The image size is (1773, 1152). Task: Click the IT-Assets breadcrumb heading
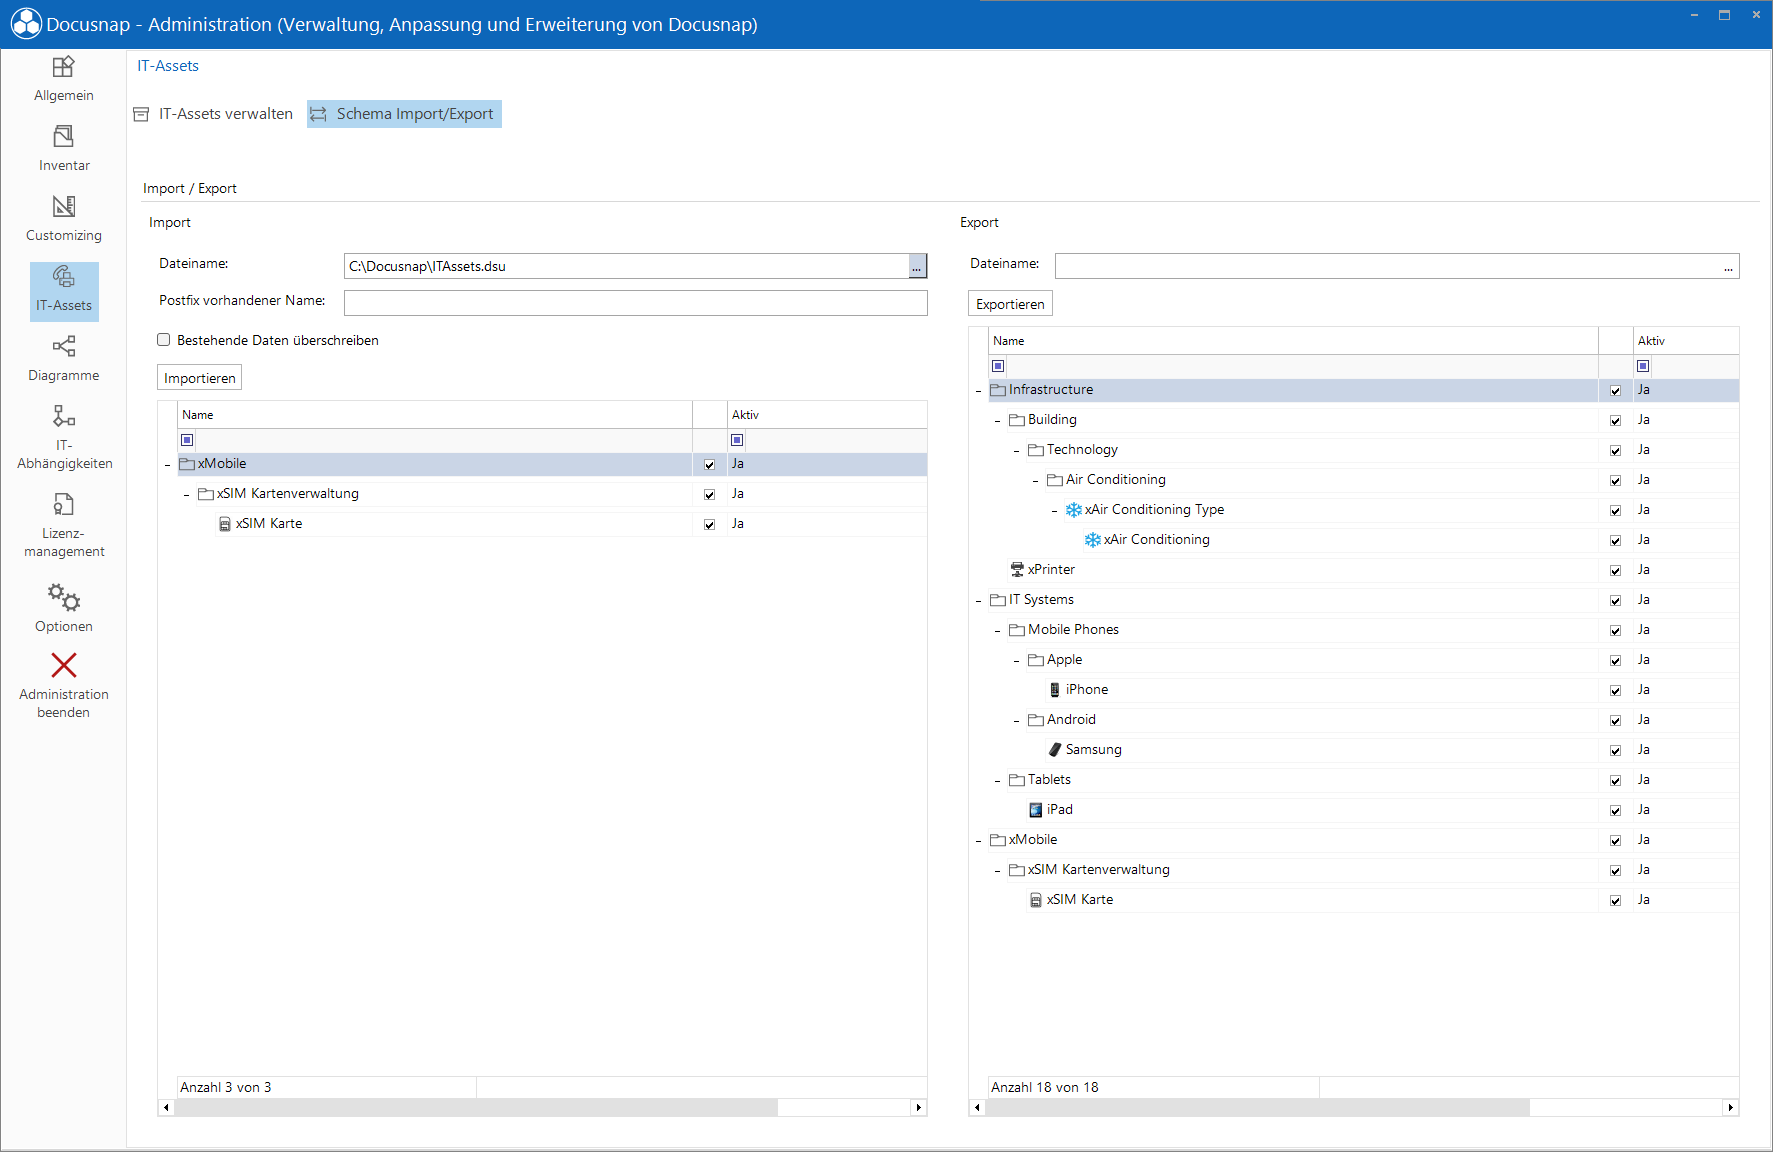[168, 66]
